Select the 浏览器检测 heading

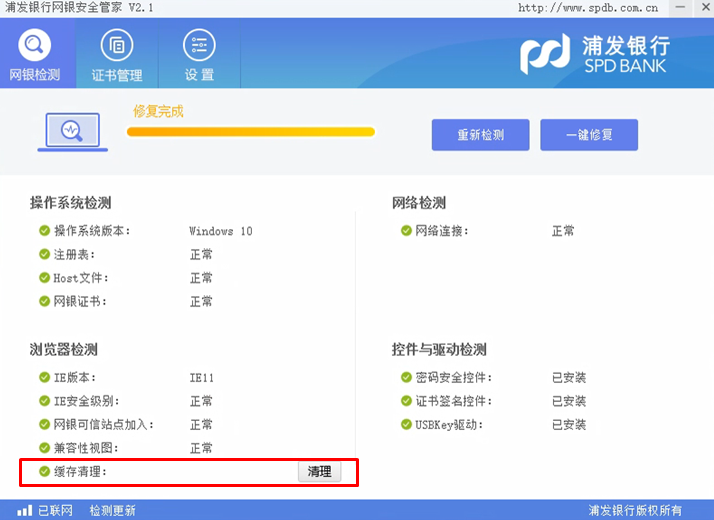[64, 350]
